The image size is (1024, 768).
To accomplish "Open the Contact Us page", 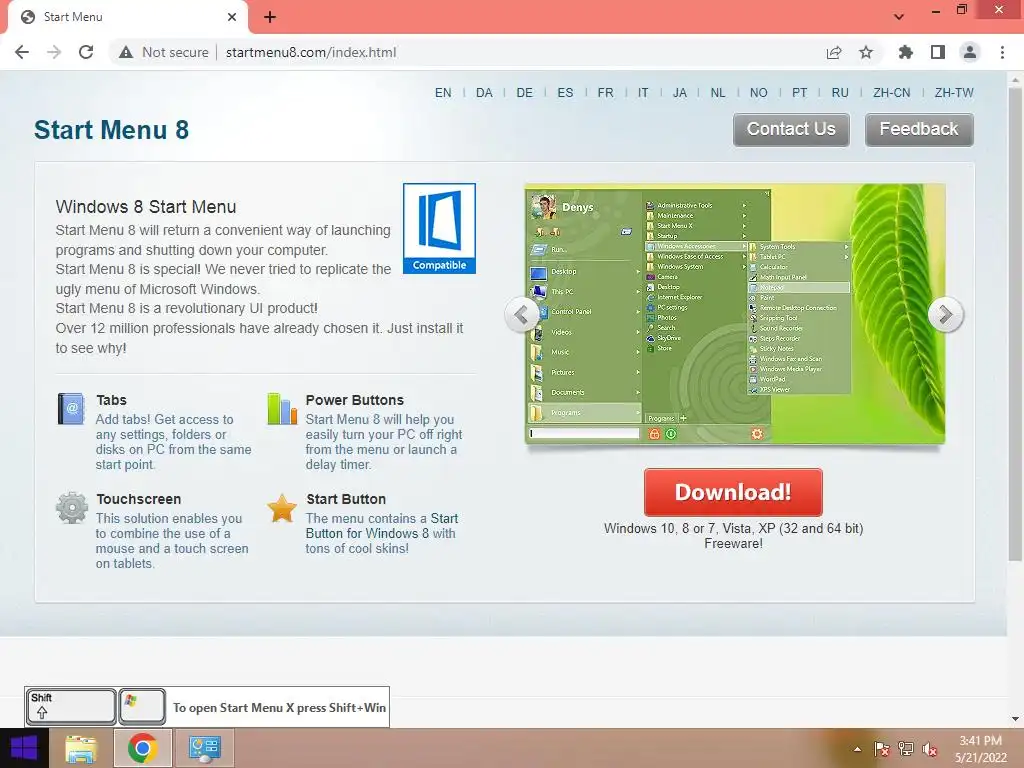I will [x=791, y=129].
